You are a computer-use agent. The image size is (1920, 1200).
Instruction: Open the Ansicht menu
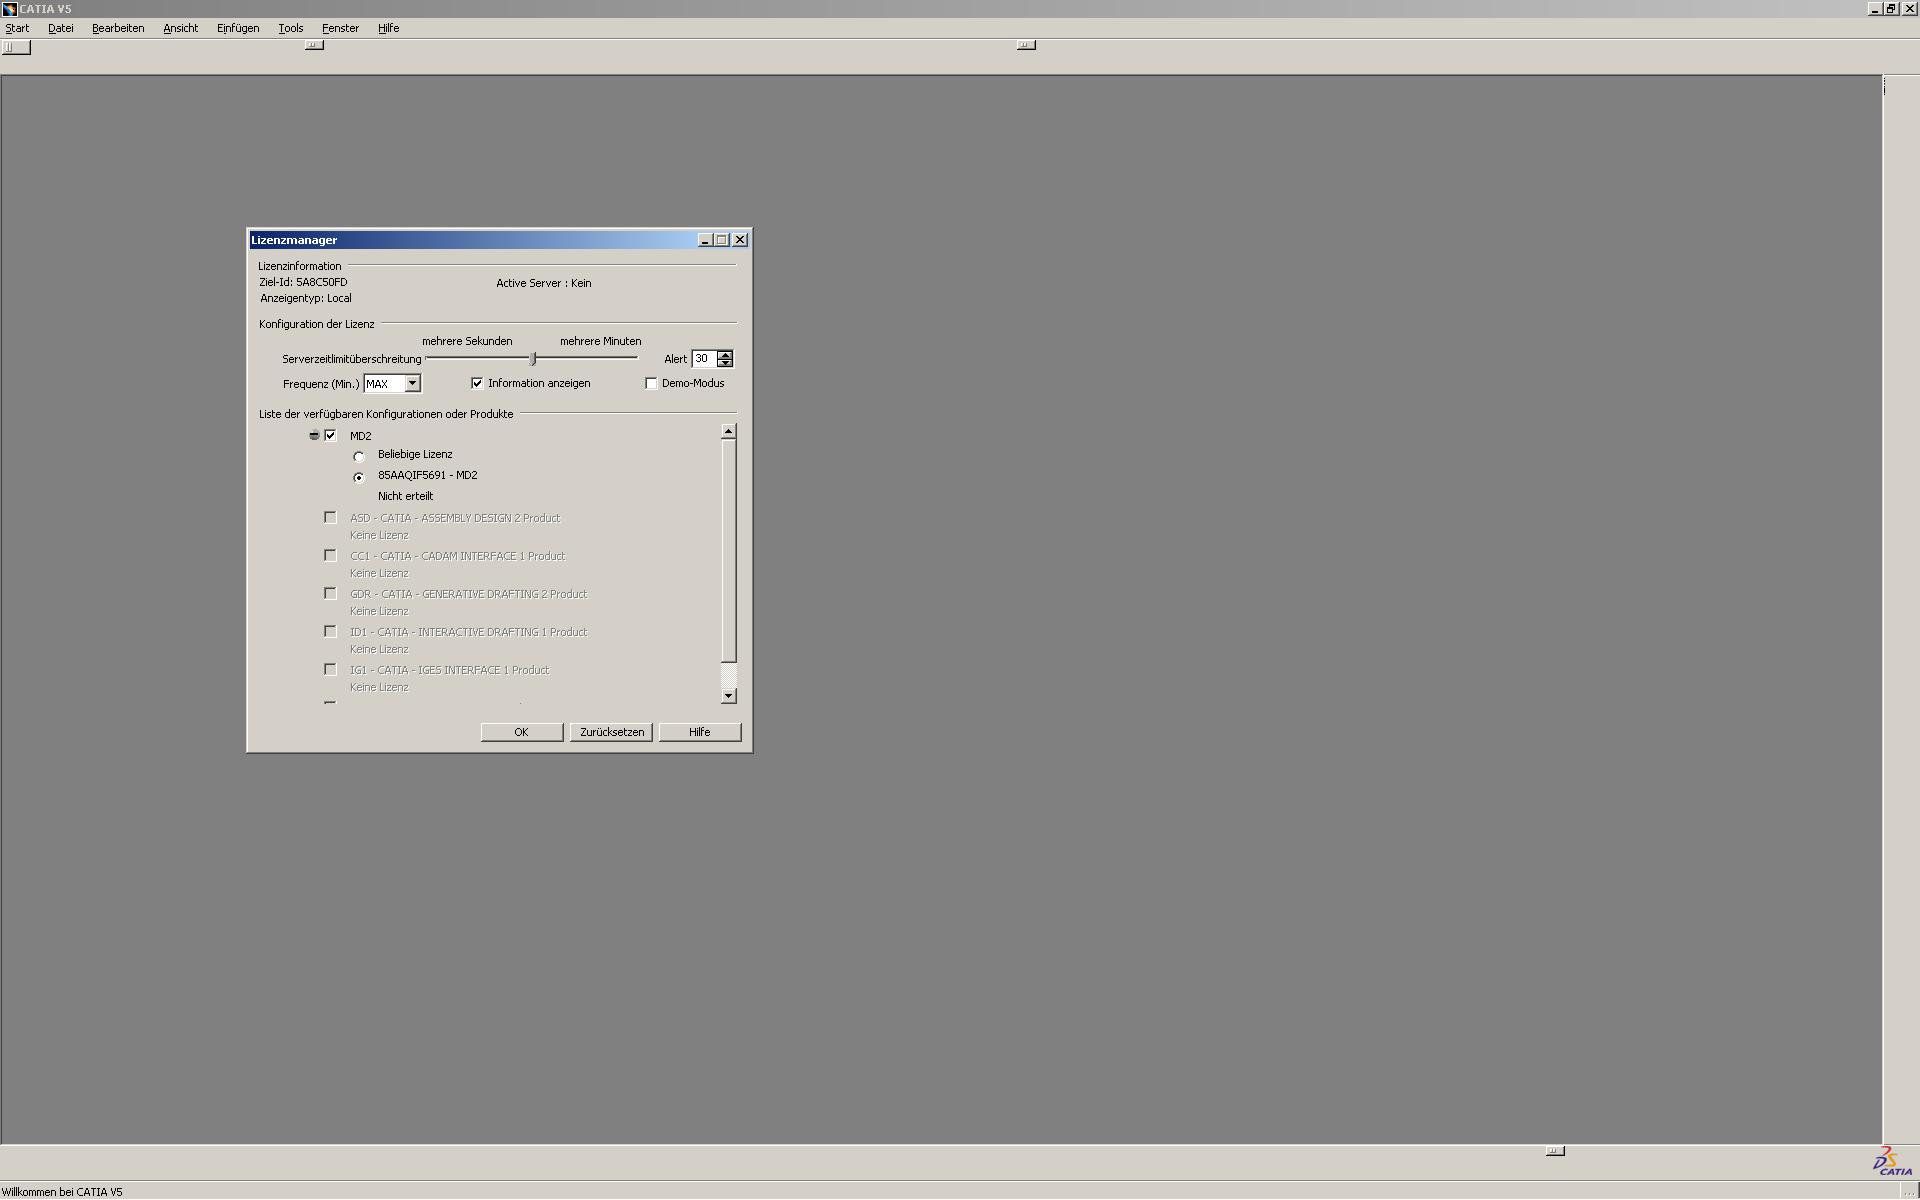[x=181, y=28]
